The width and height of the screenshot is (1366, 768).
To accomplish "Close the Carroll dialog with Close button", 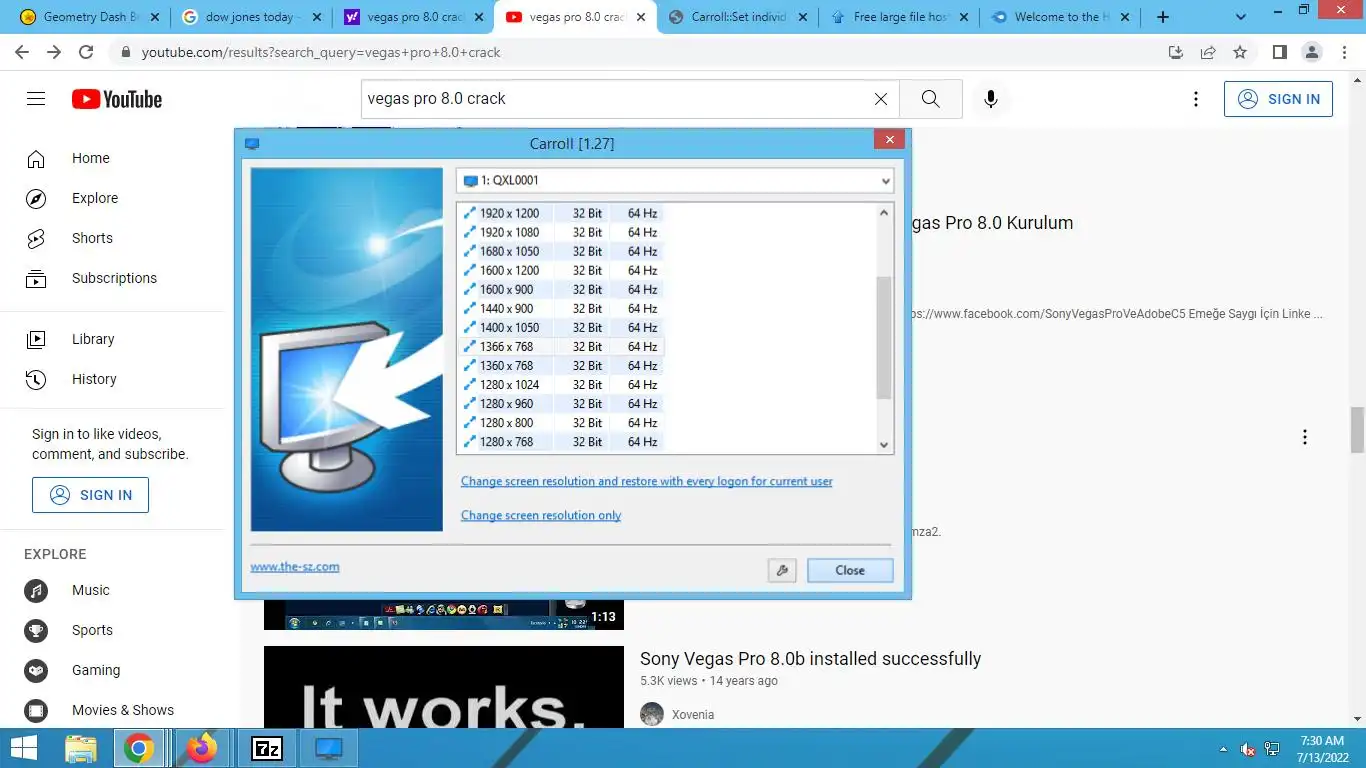I will [x=850, y=570].
